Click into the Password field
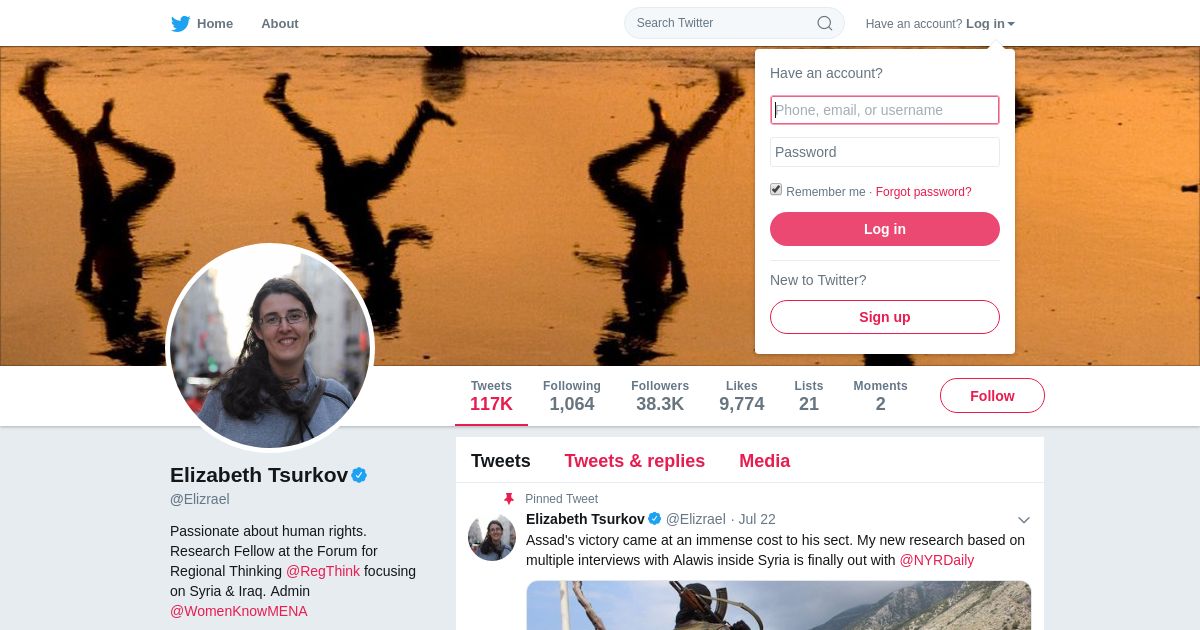 click(x=885, y=152)
